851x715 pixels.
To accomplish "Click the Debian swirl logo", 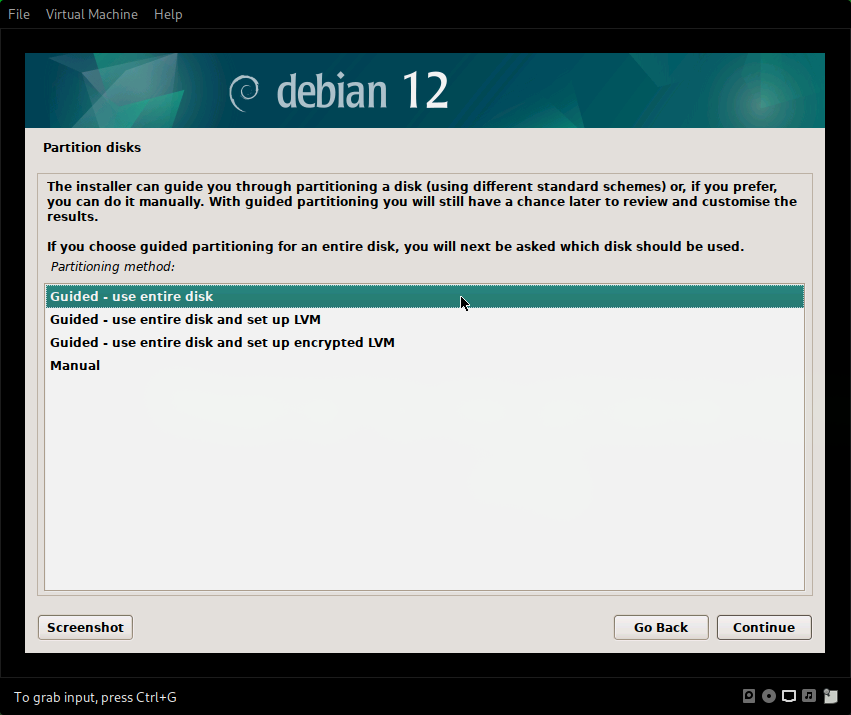I will coord(244,92).
